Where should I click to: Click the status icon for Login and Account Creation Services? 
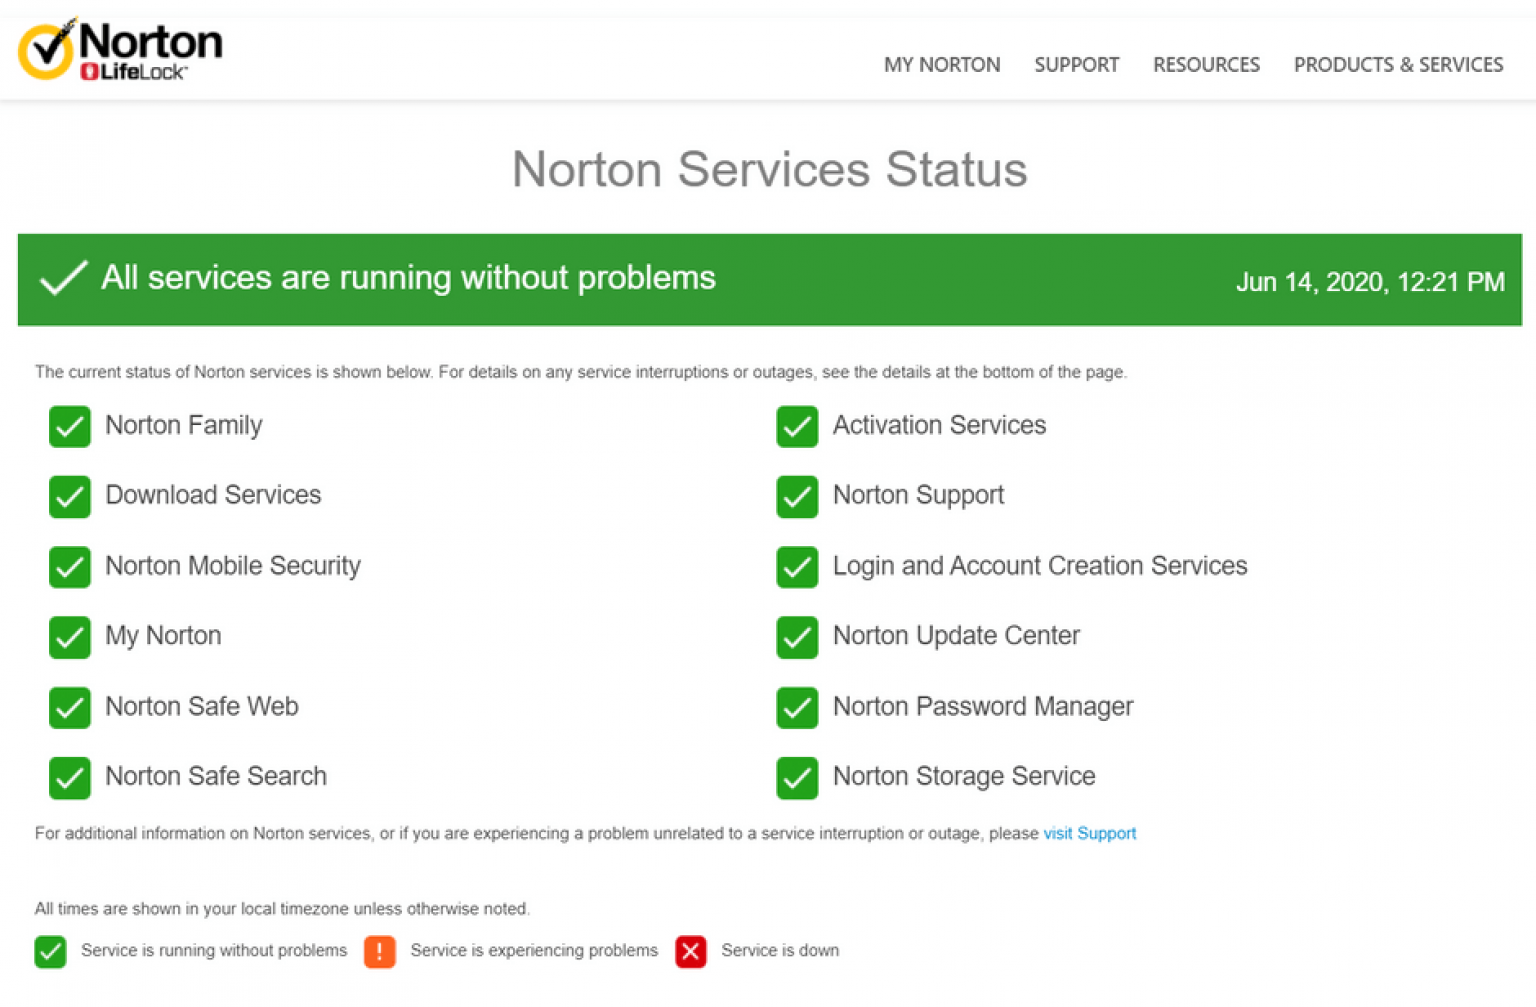796,567
